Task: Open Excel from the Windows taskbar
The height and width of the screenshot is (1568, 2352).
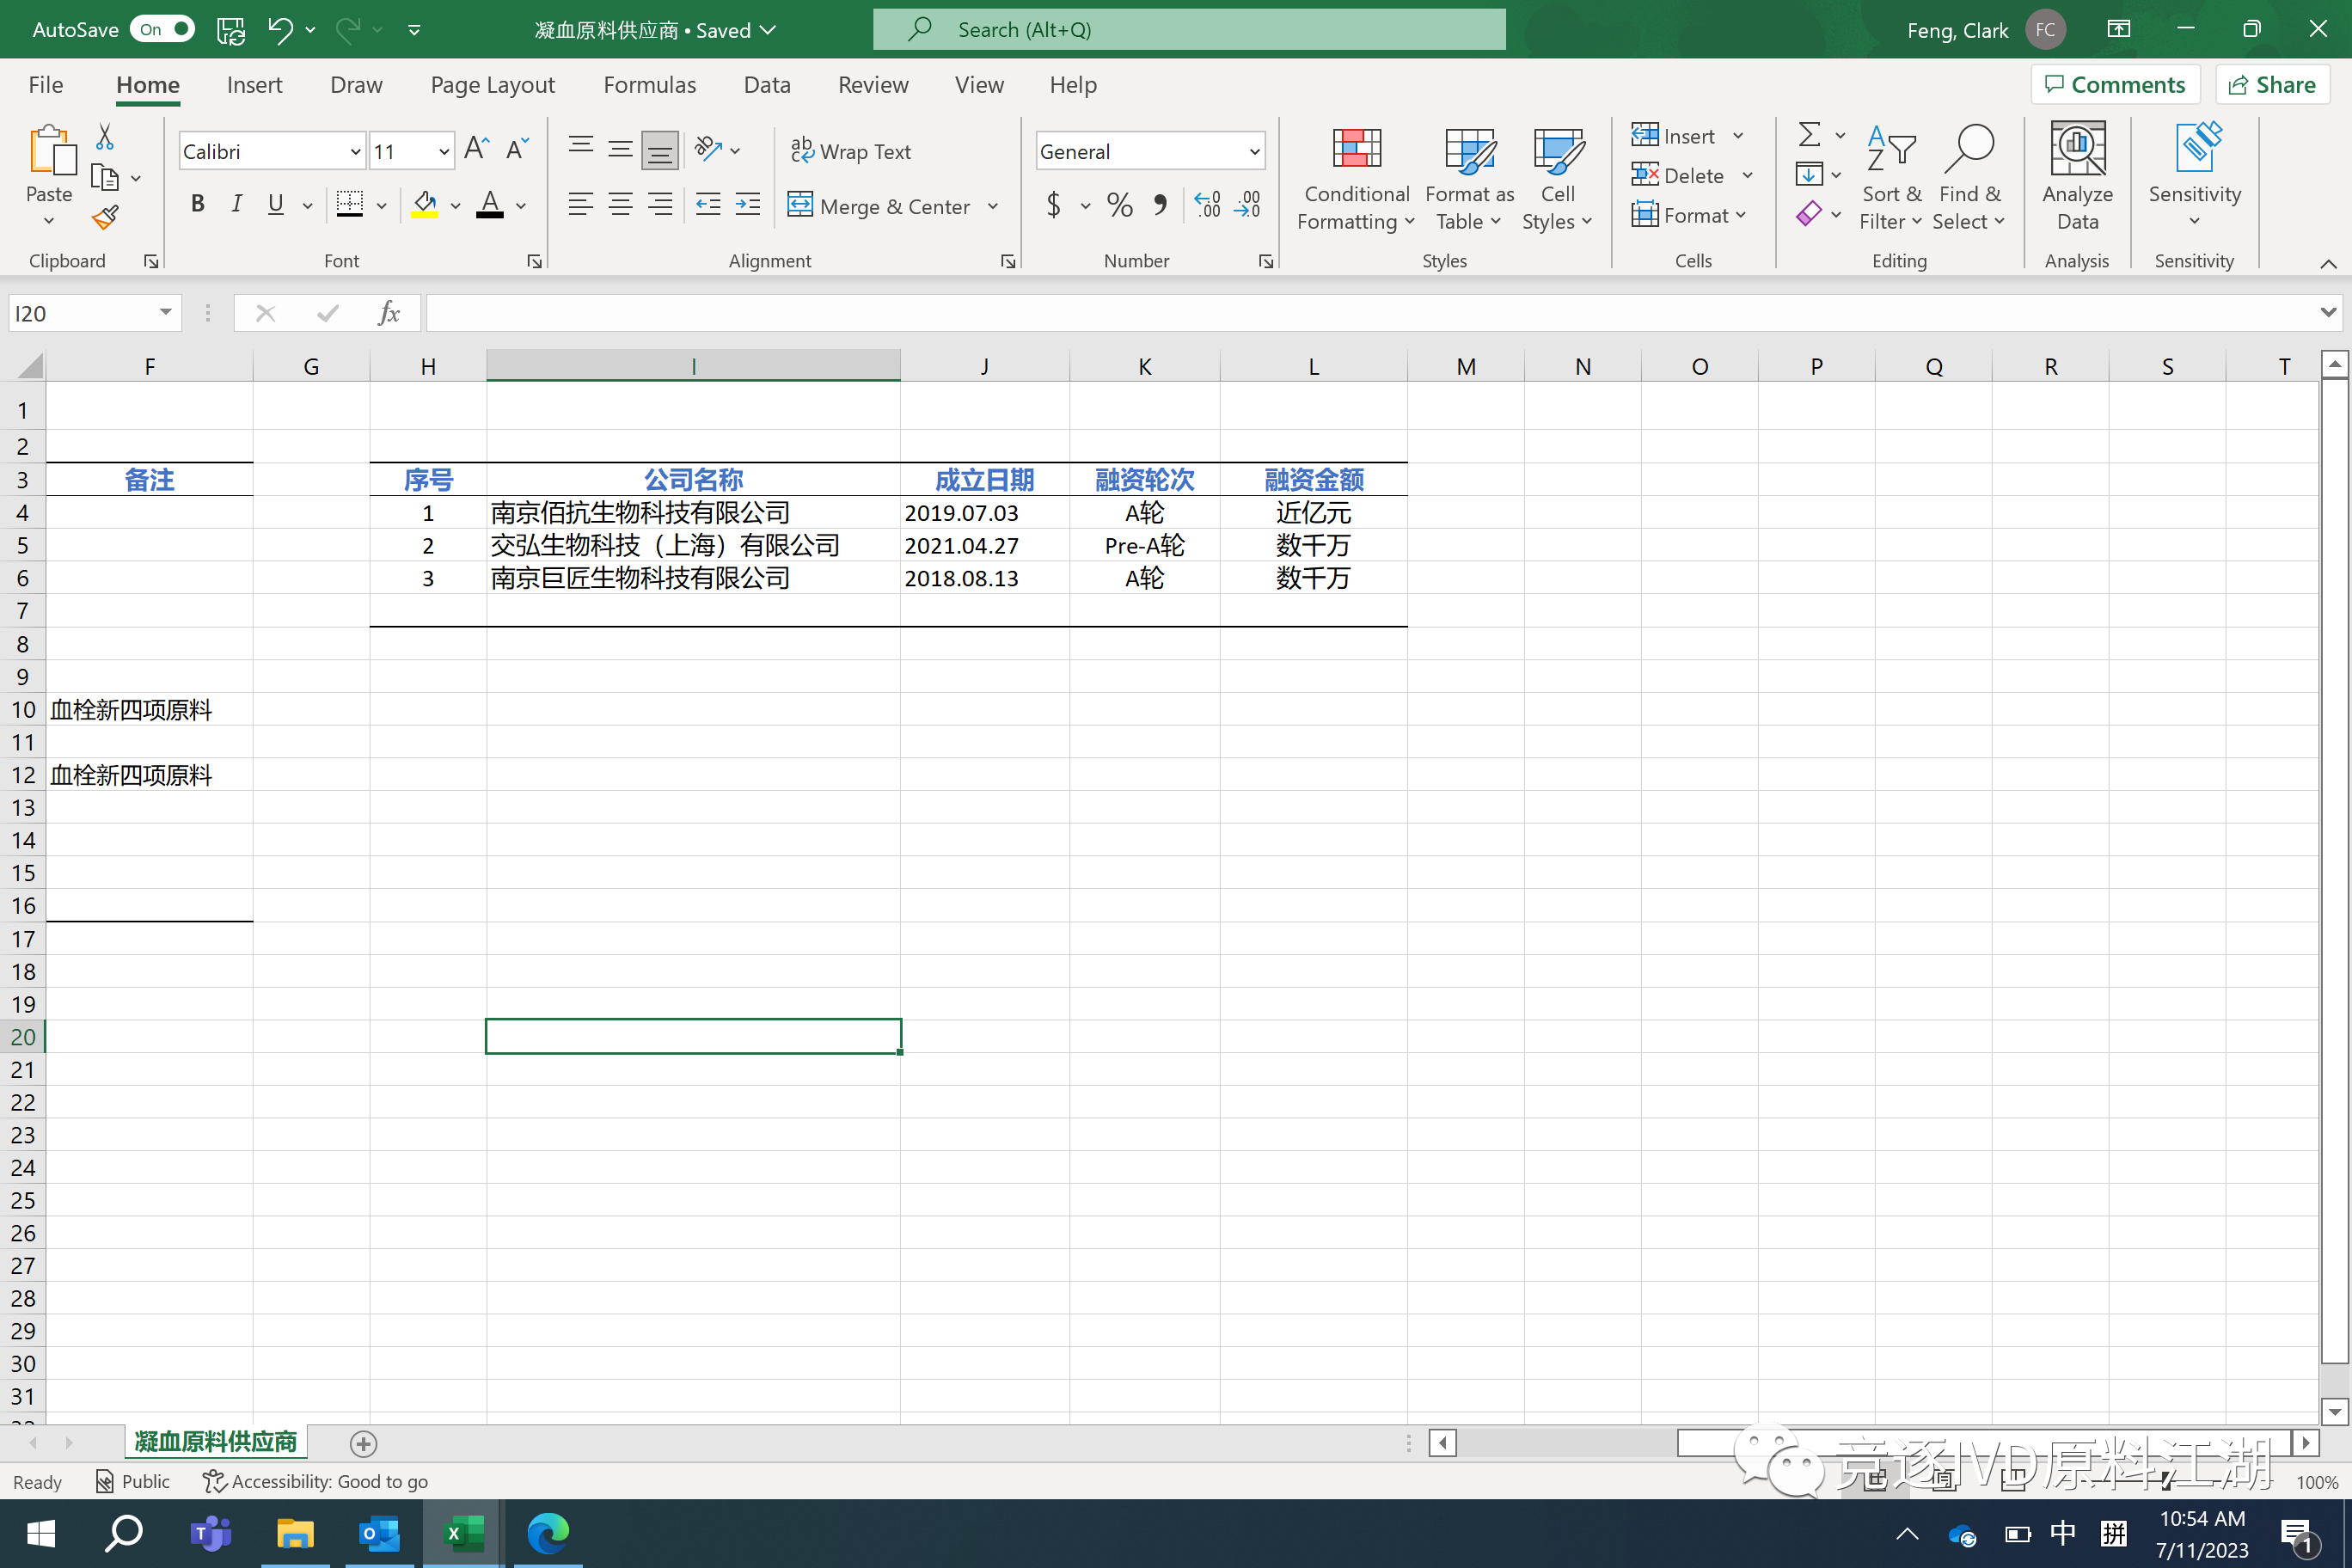Action: [x=464, y=1533]
